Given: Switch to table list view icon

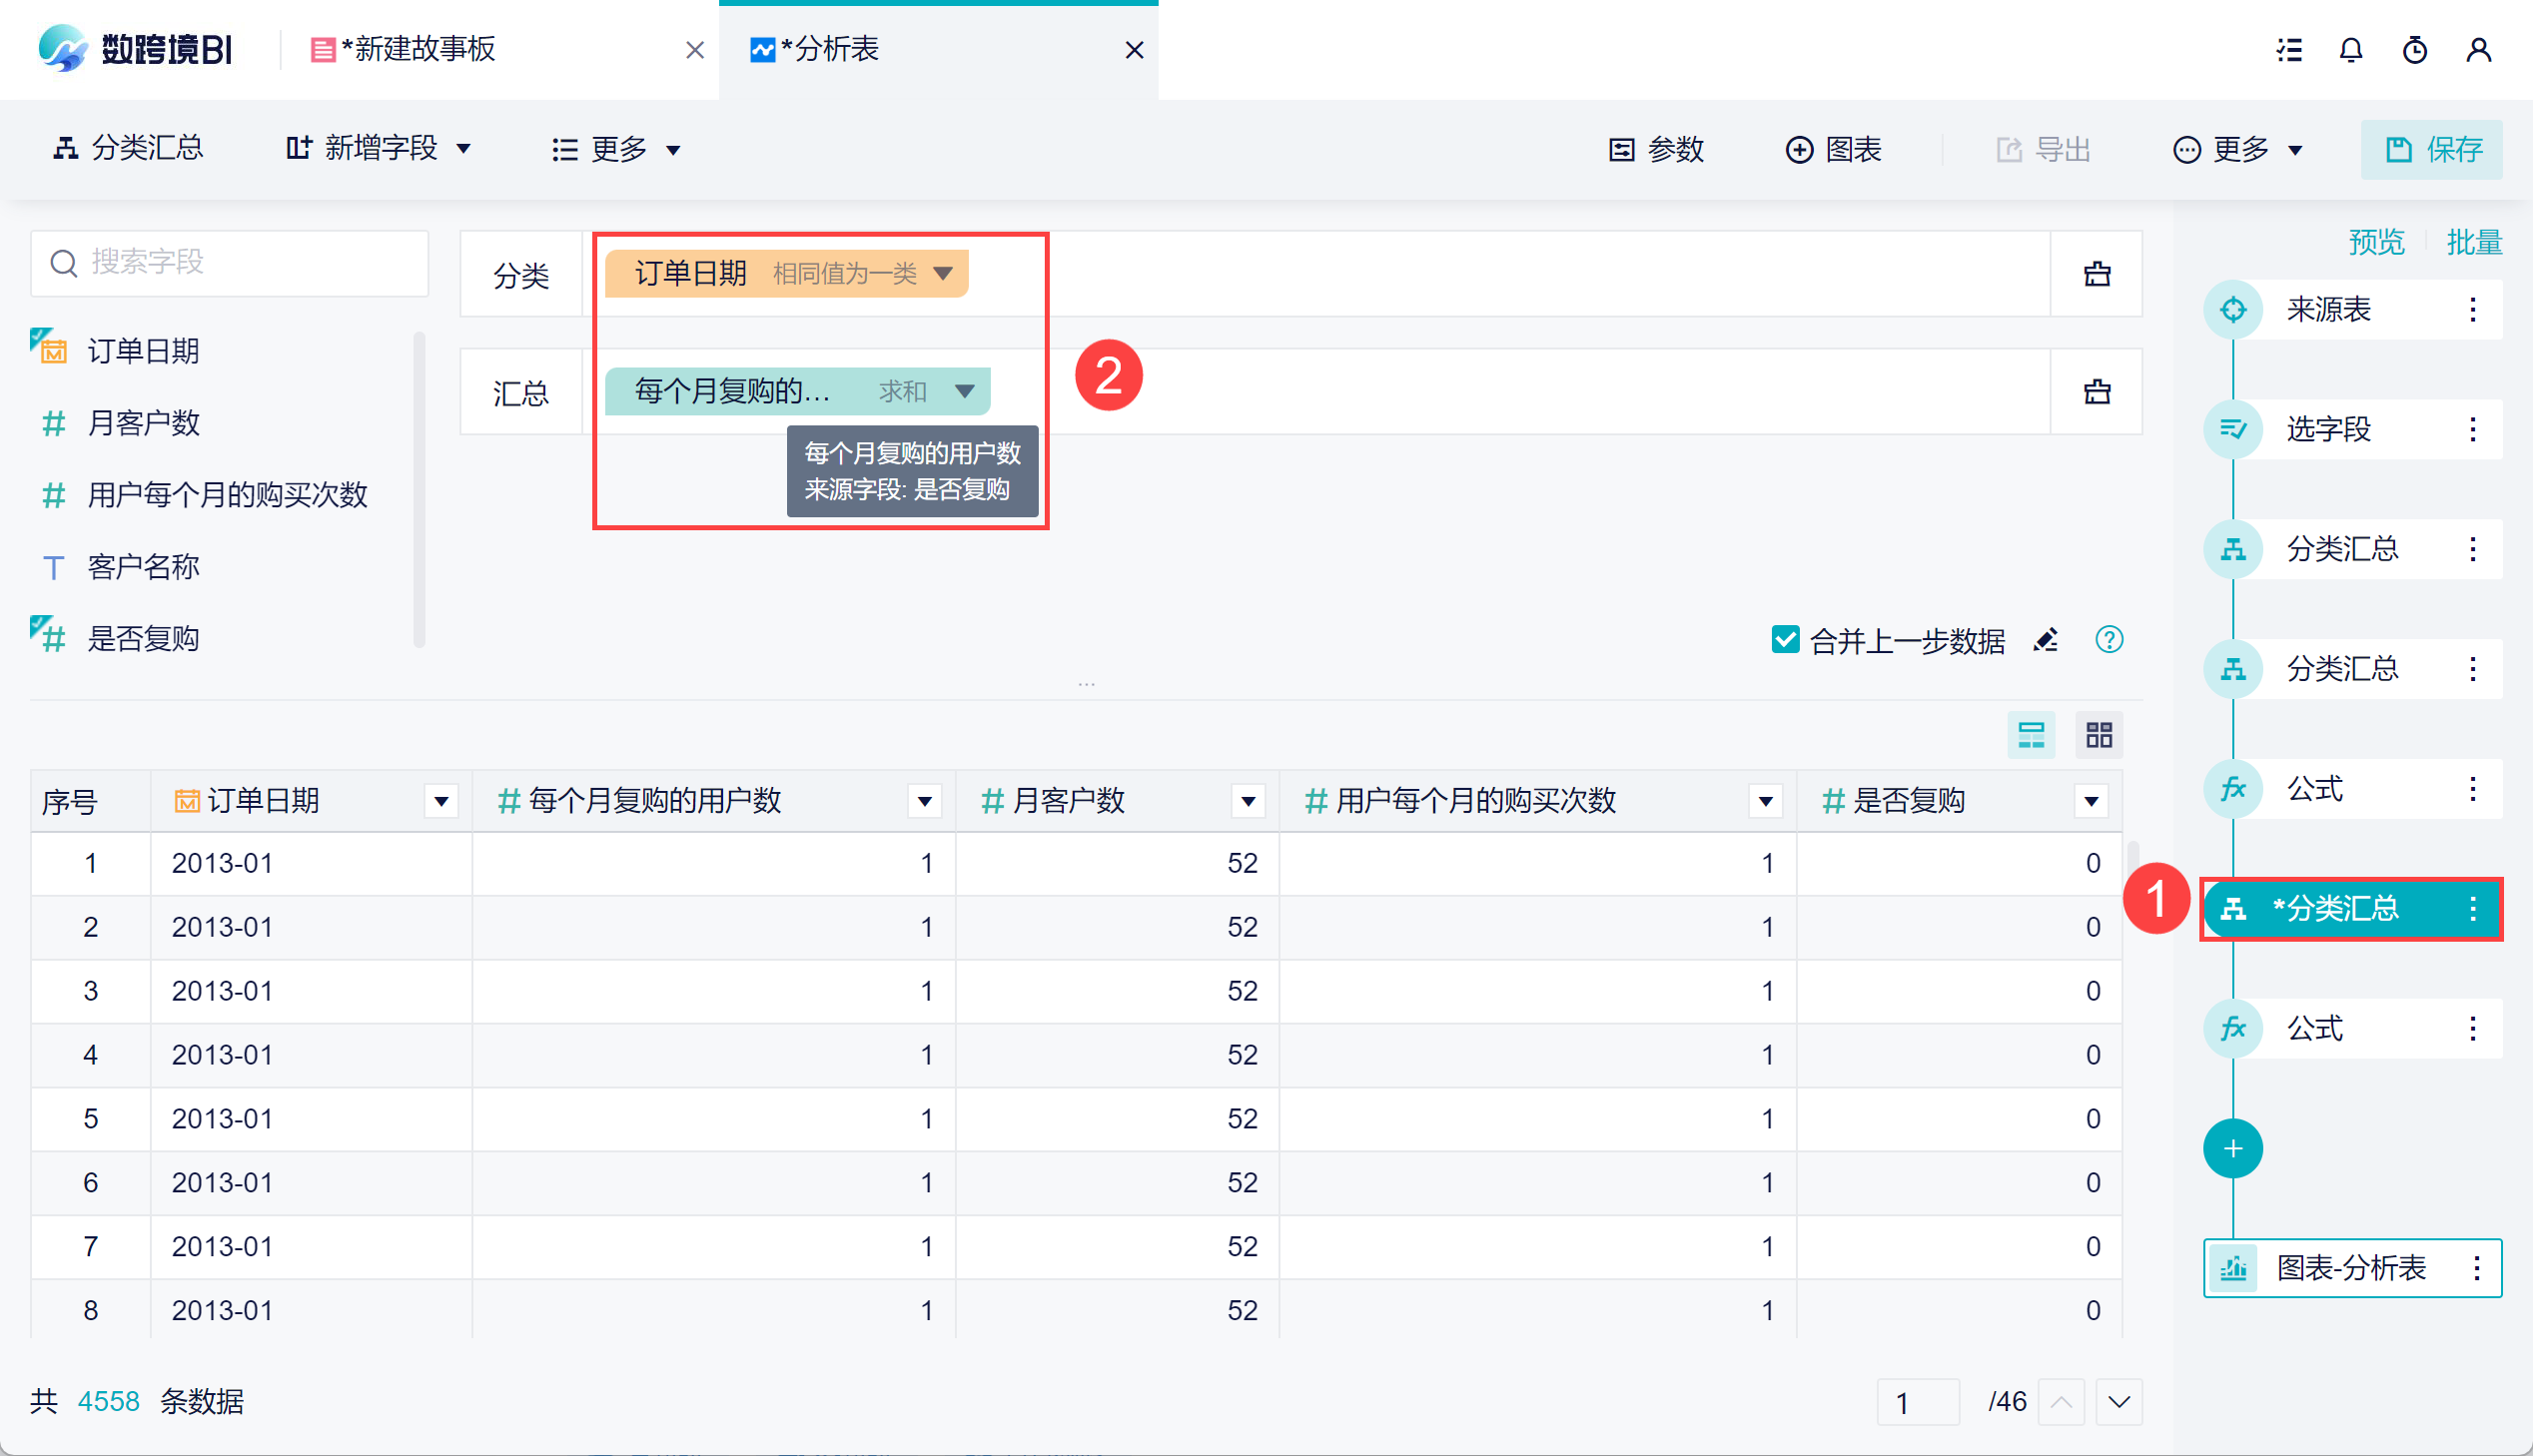Looking at the screenshot, I should [x=2031, y=736].
